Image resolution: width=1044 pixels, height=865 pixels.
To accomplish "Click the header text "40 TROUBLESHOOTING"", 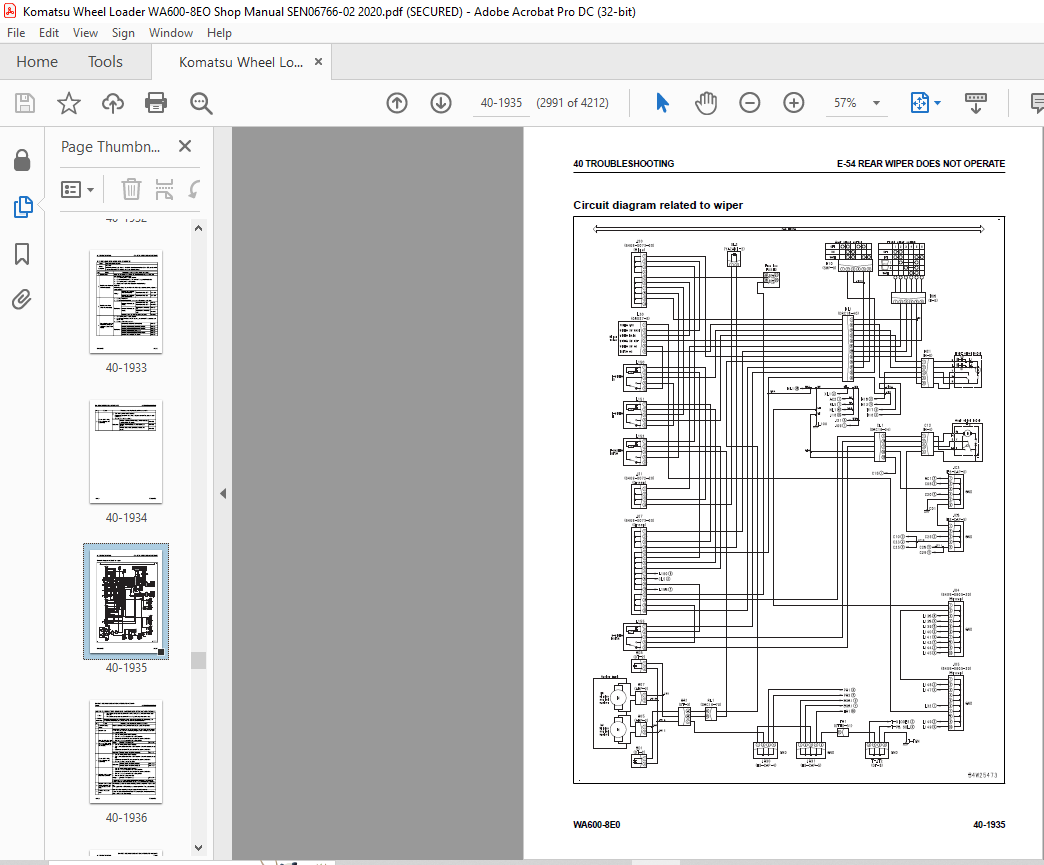I will tap(623, 163).
